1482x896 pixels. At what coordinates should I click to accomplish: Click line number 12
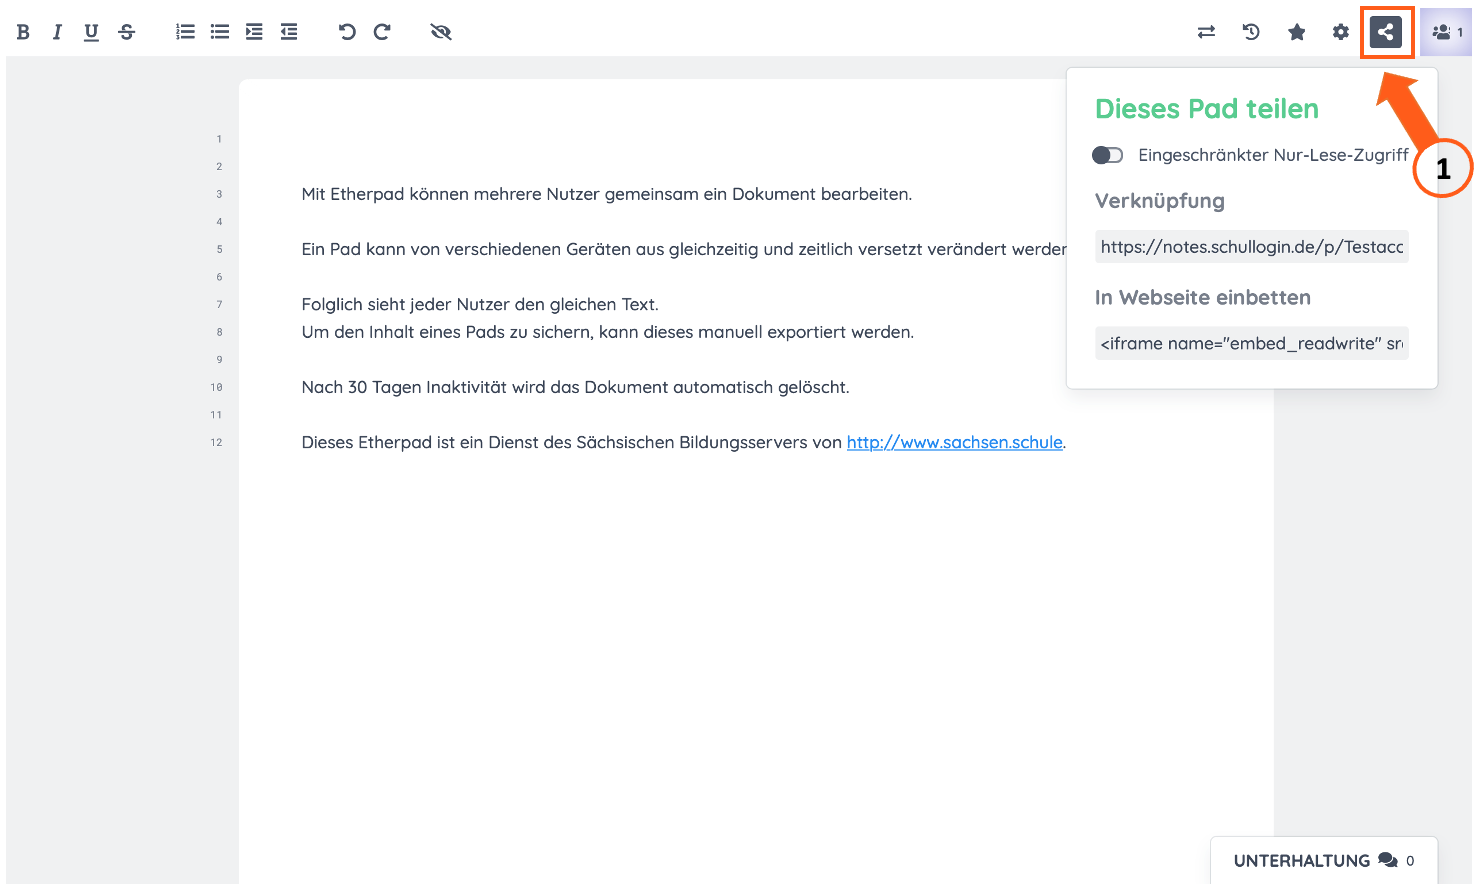pyautogui.click(x=216, y=442)
